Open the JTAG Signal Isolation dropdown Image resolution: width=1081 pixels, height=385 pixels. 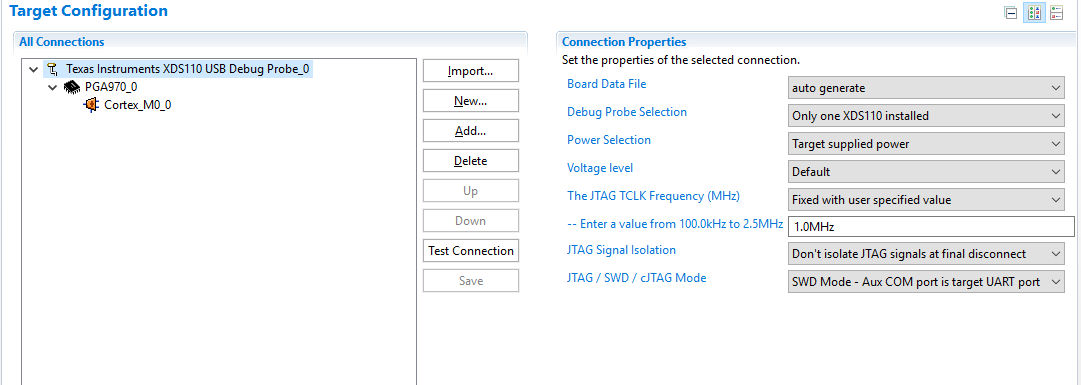click(x=926, y=254)
